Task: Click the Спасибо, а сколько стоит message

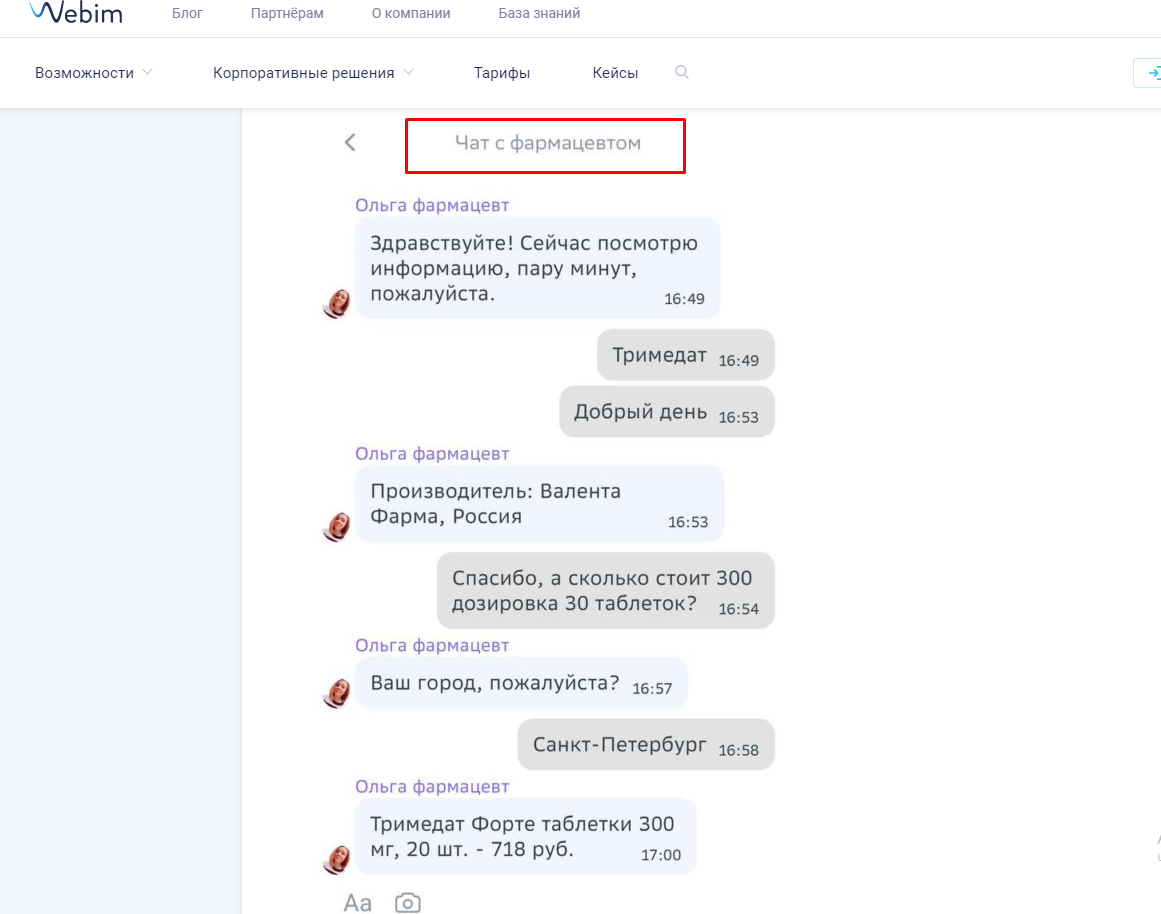Action: (x=606, y=590)
